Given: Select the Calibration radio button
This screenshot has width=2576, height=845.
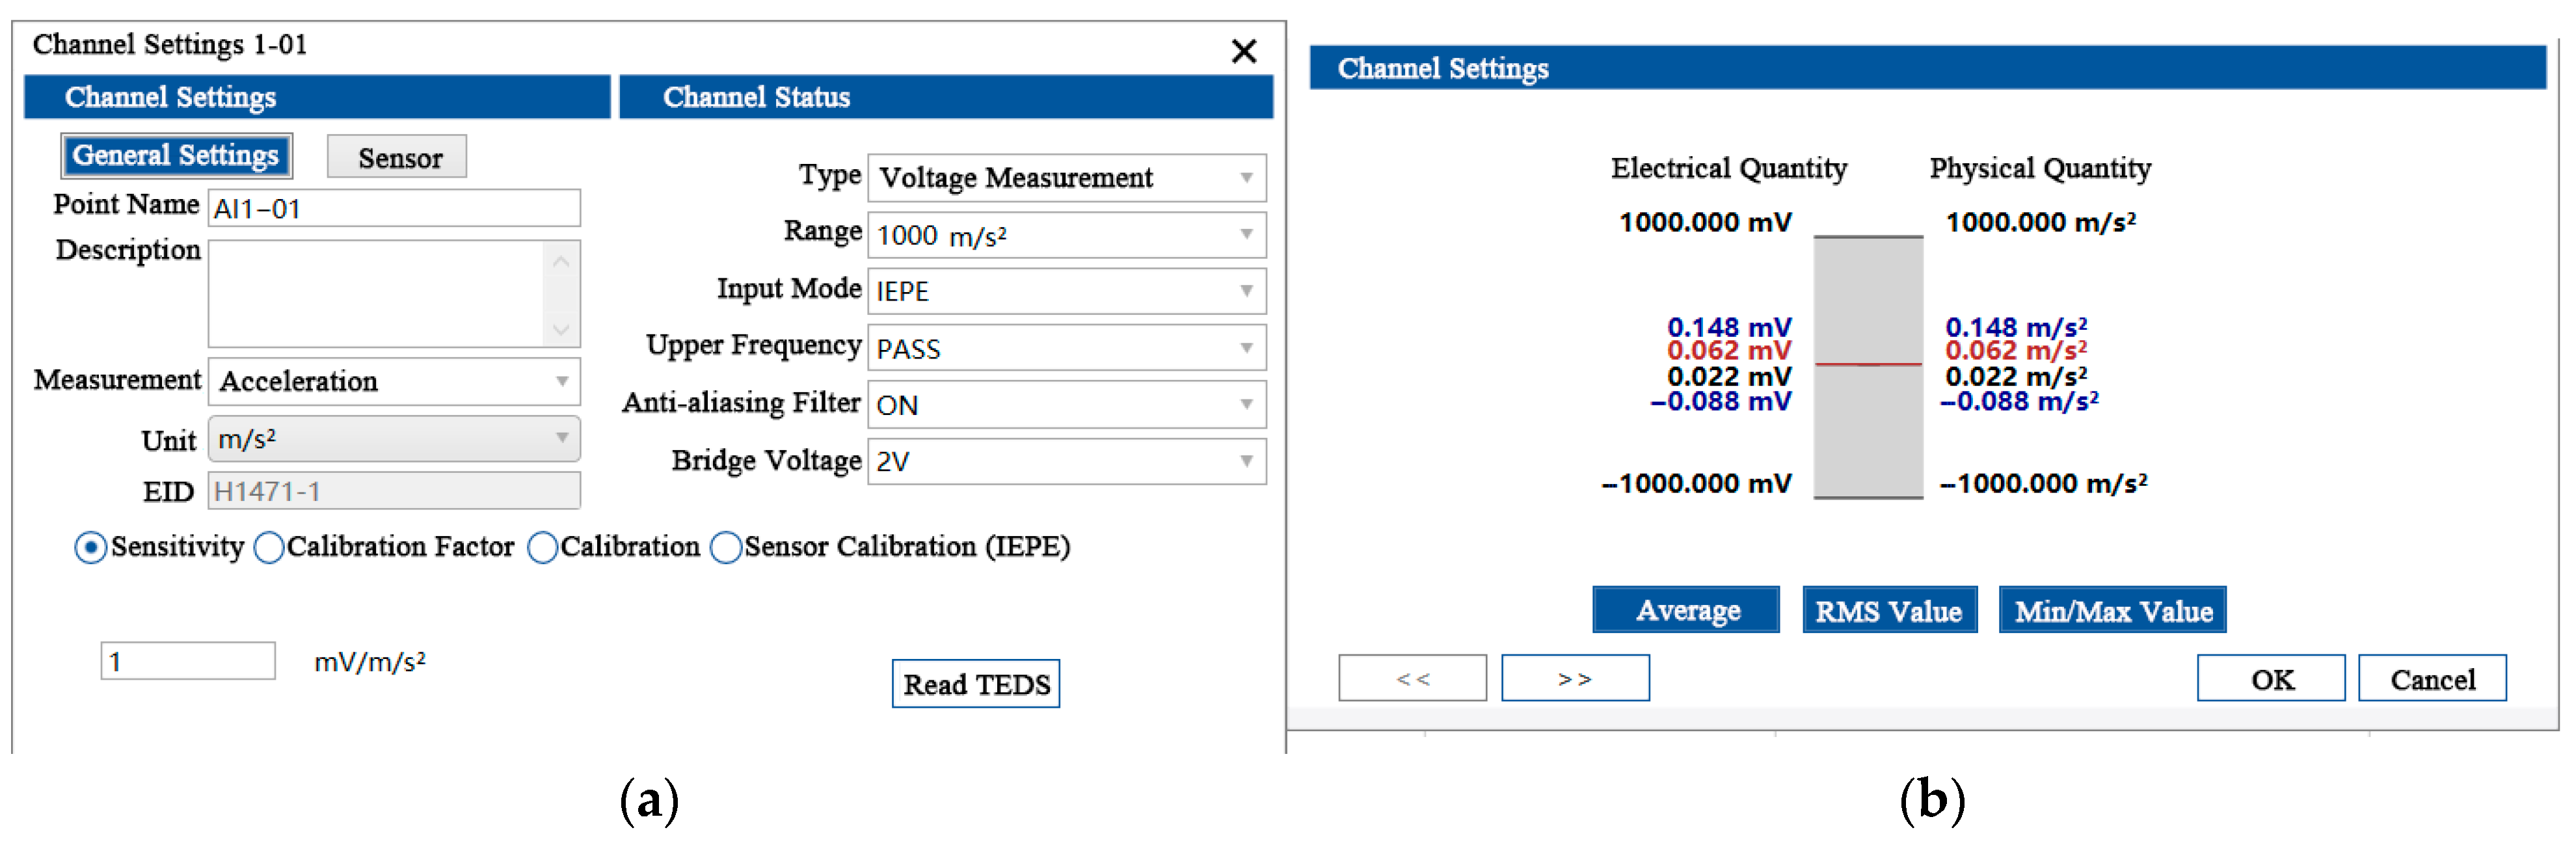Looking at the screenshot, I should [542, 548].
